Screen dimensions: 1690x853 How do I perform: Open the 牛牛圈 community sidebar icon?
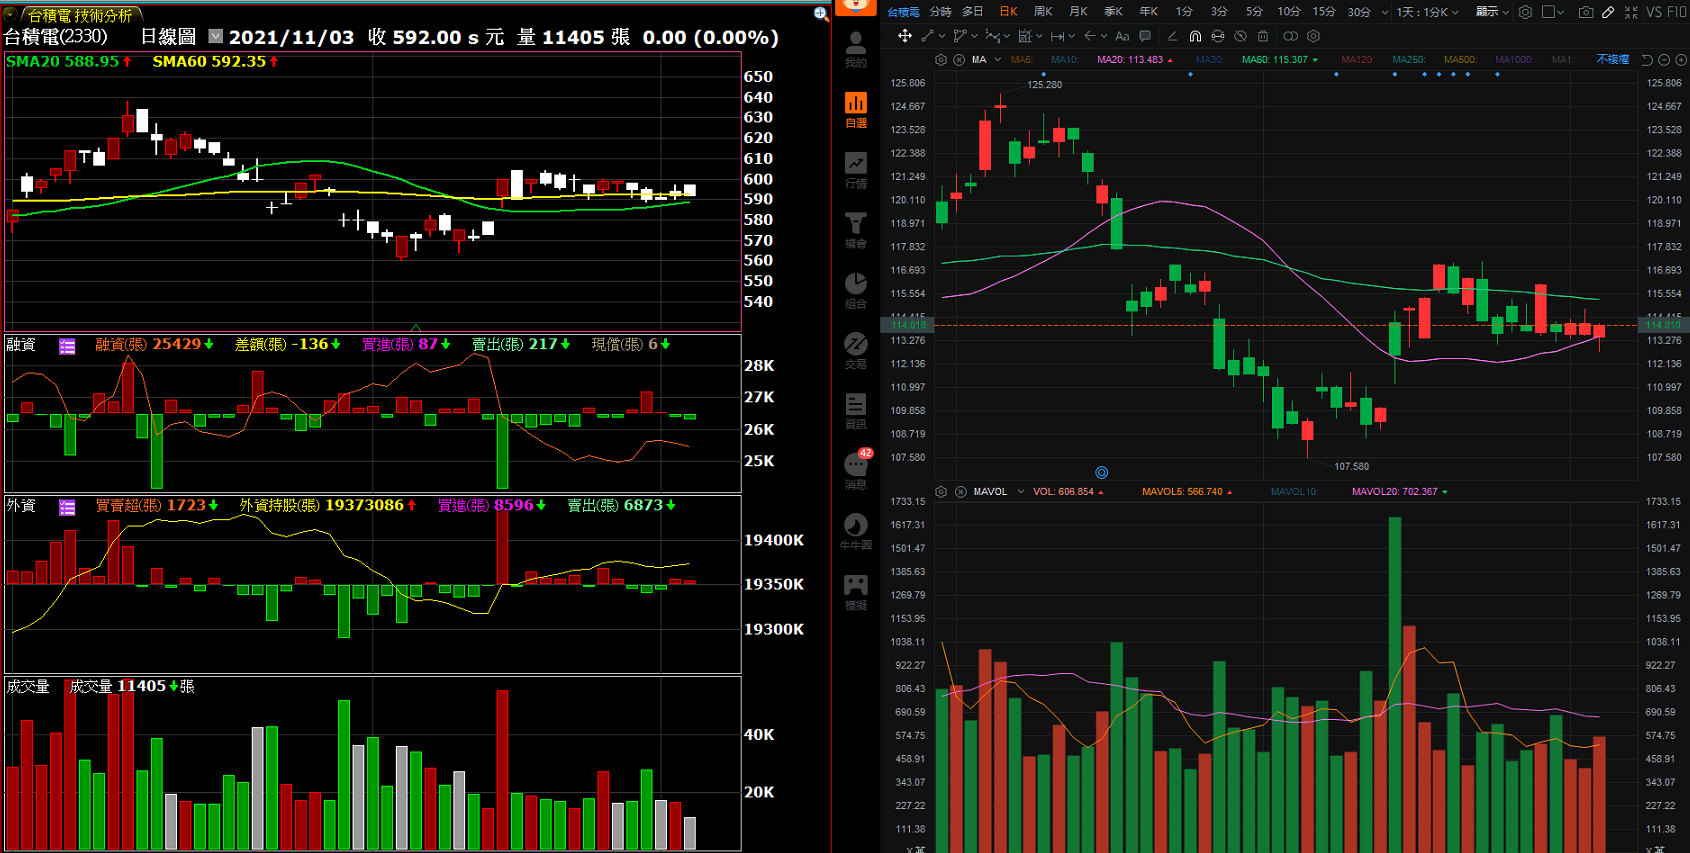click(856, 531)
